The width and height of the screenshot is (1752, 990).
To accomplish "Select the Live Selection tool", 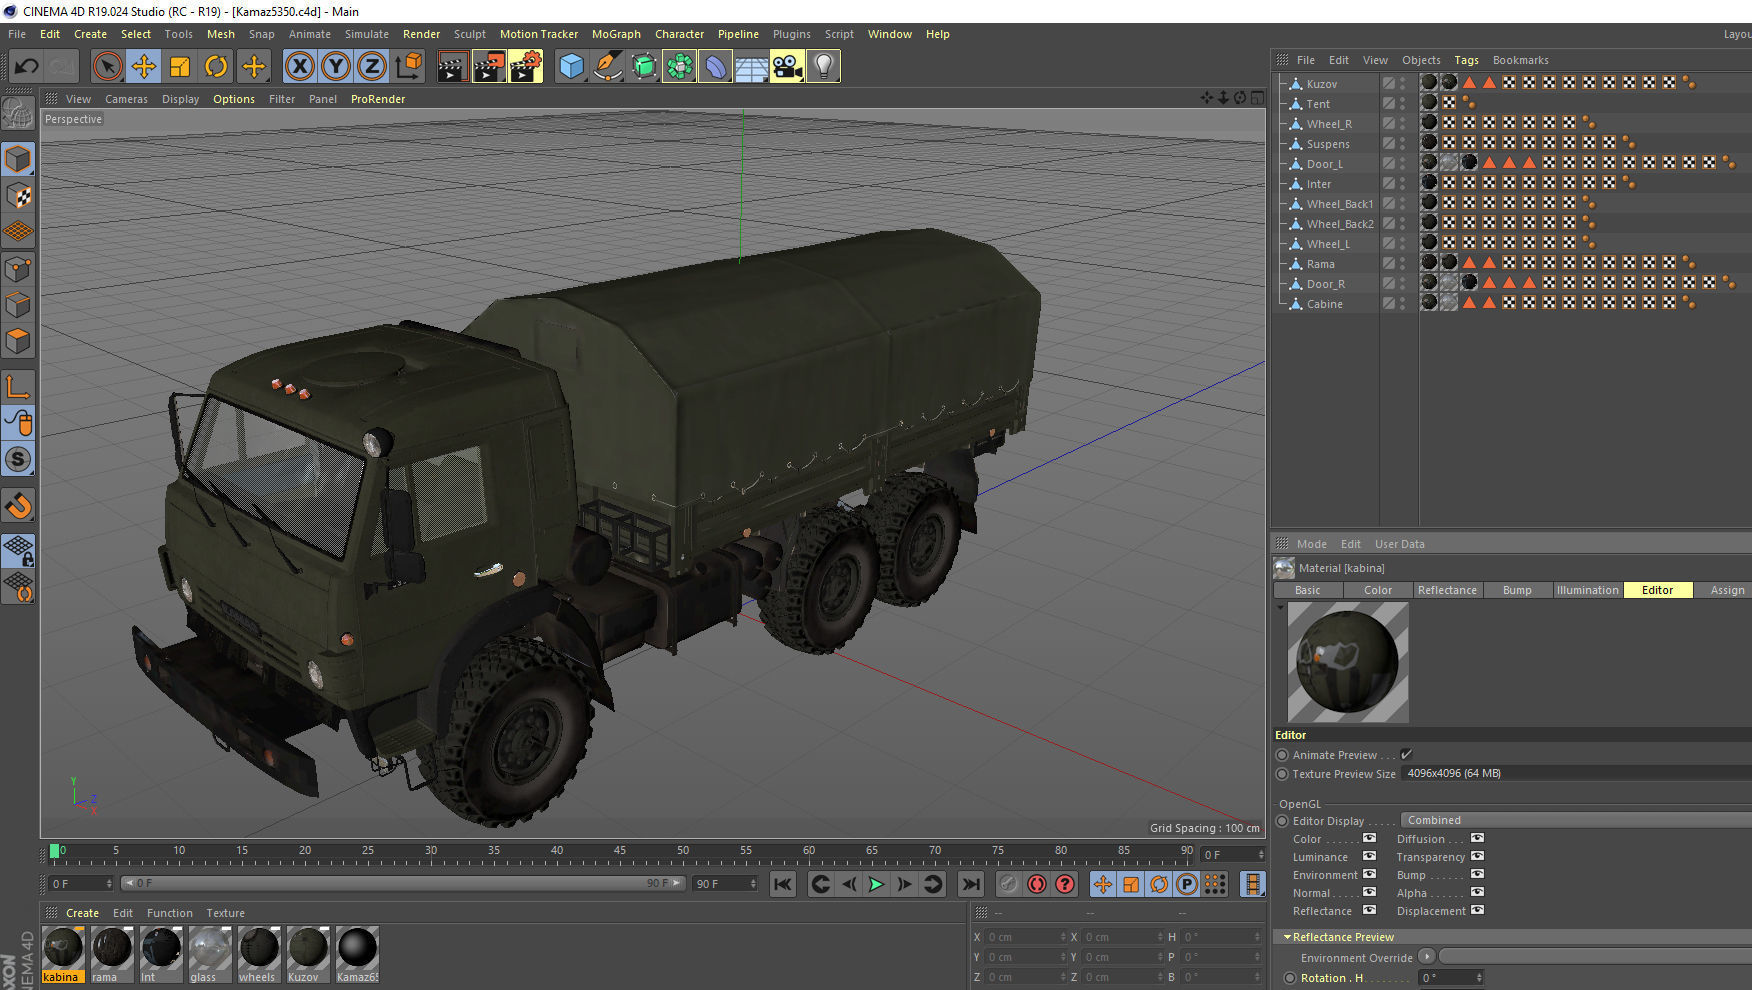I will (107, 67).
